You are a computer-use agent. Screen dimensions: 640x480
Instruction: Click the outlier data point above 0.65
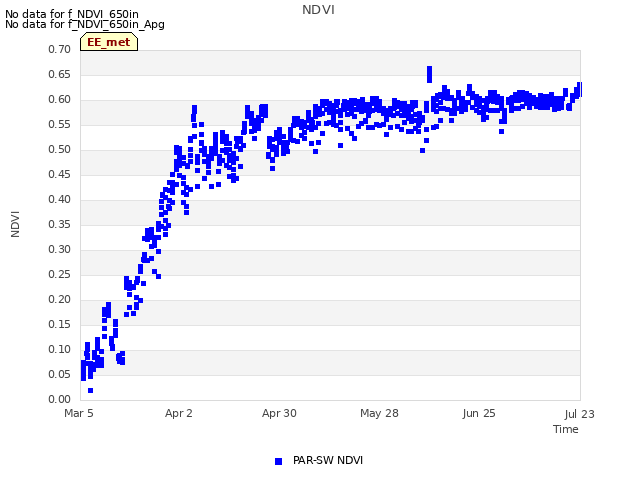coord(429,74)
